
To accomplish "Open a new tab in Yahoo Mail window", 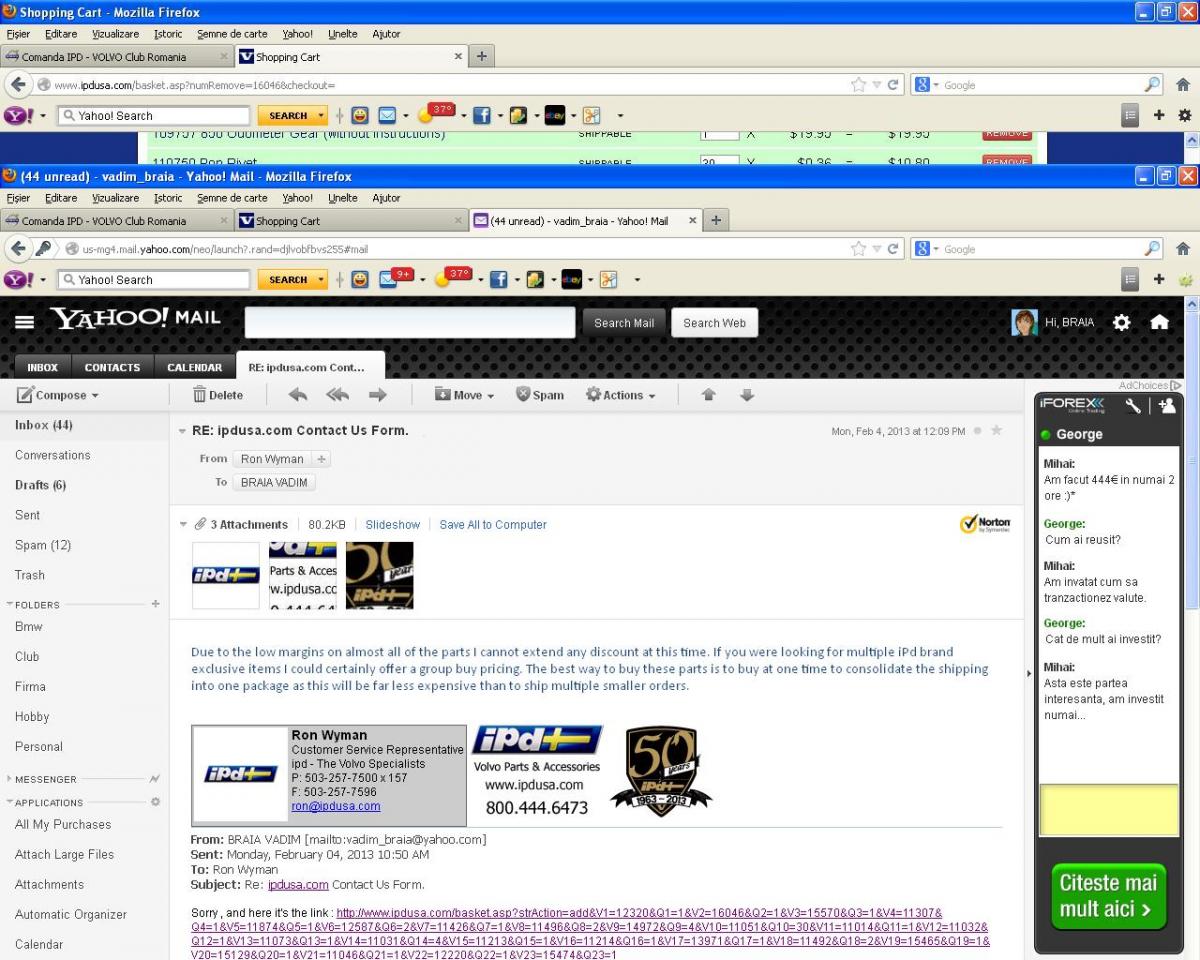I will (x=716, y=221).
